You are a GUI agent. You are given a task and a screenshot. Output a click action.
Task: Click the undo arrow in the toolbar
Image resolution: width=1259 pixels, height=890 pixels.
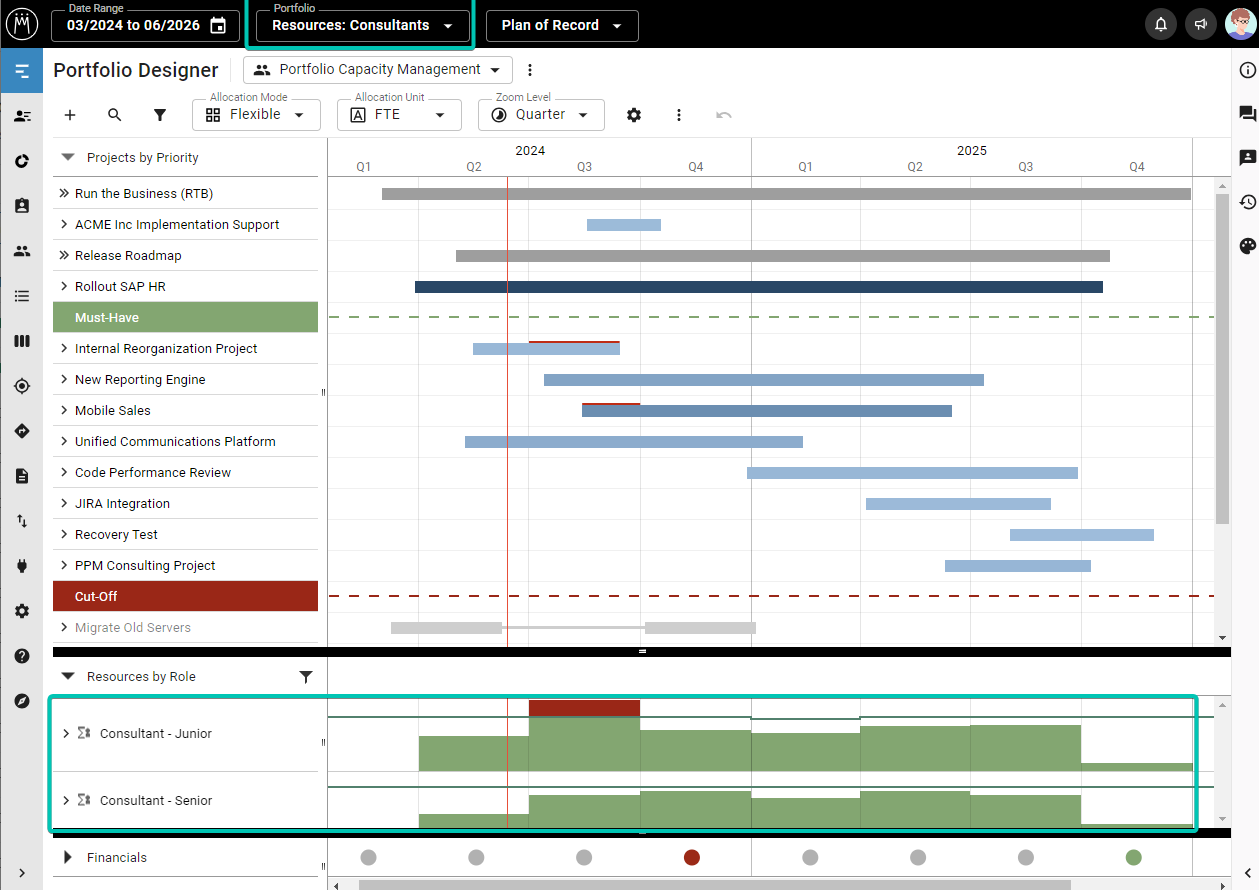click(x=724, y=115)
